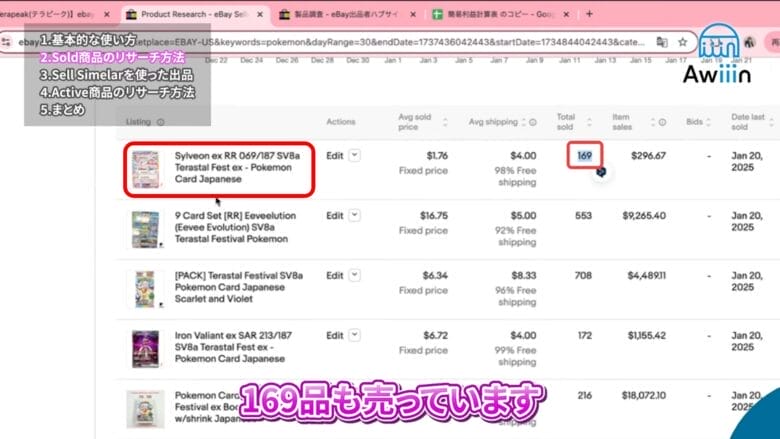Image resolution: width=780 pixels, height=439 pixels.
Task: Click the $6.72 average sold price
Action: [435, 336]
